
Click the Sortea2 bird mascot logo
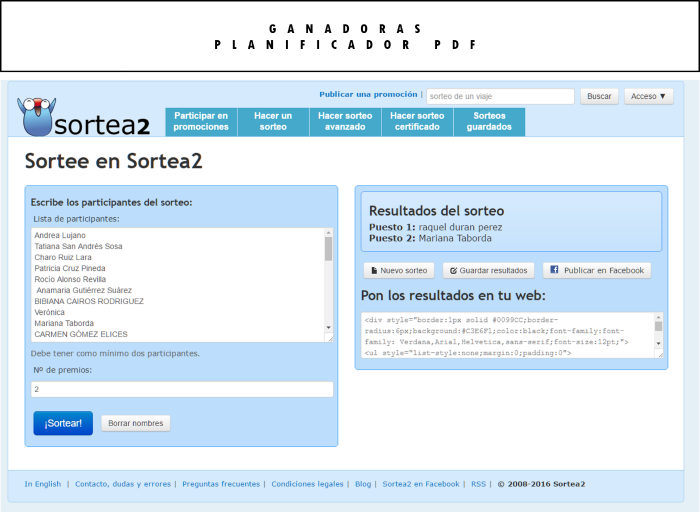coord(37,116)
